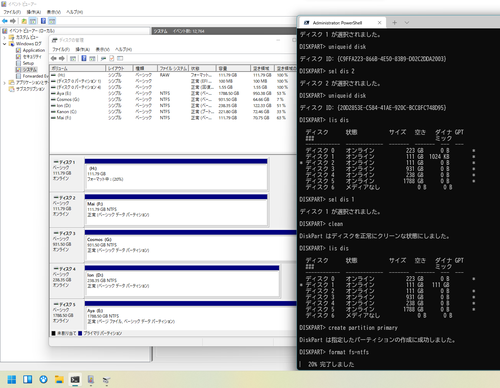
Task: Go back in Event Viewer toolbar
Action: pos(5,21)
